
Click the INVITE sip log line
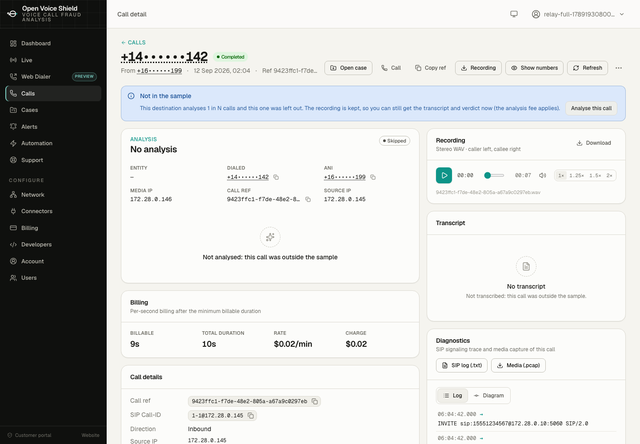point(513,424)
